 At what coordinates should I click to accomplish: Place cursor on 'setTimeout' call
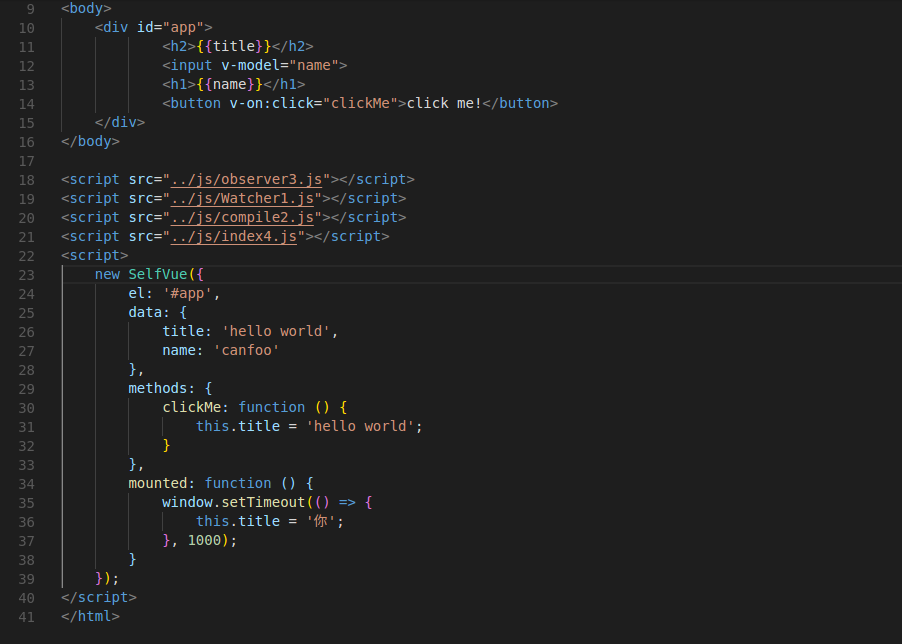[x=263, y=502]
